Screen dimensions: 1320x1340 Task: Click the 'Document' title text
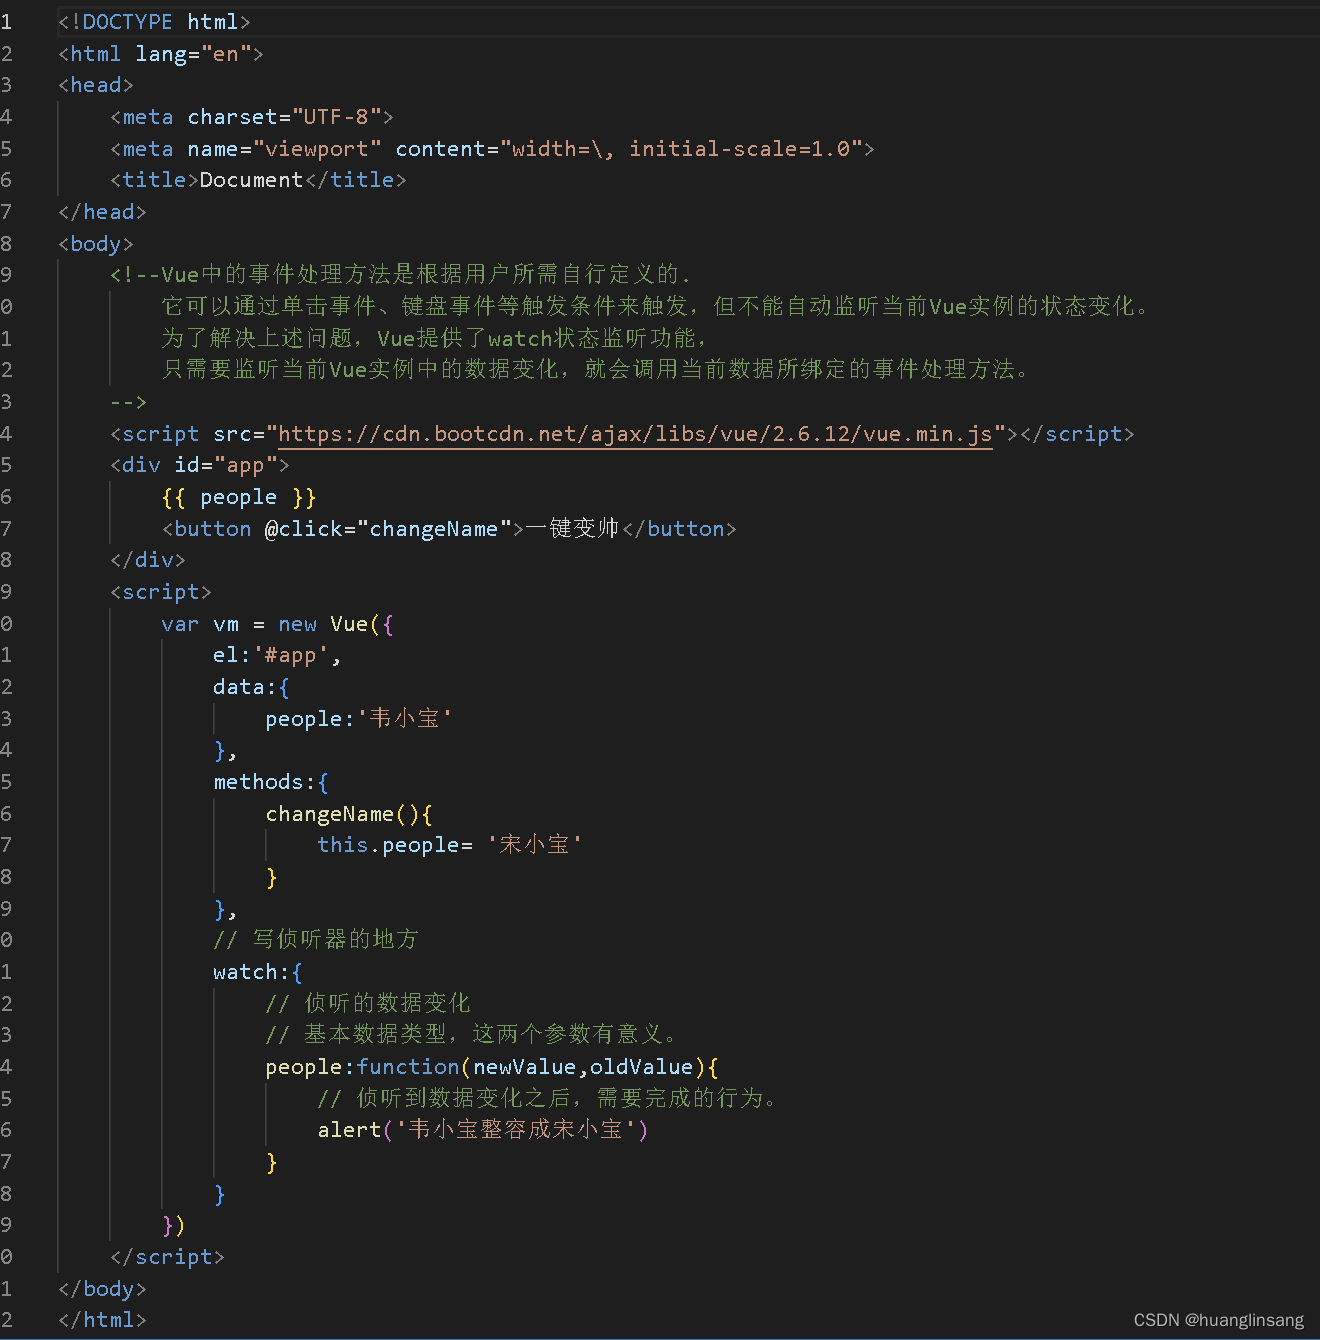point(251,180)
